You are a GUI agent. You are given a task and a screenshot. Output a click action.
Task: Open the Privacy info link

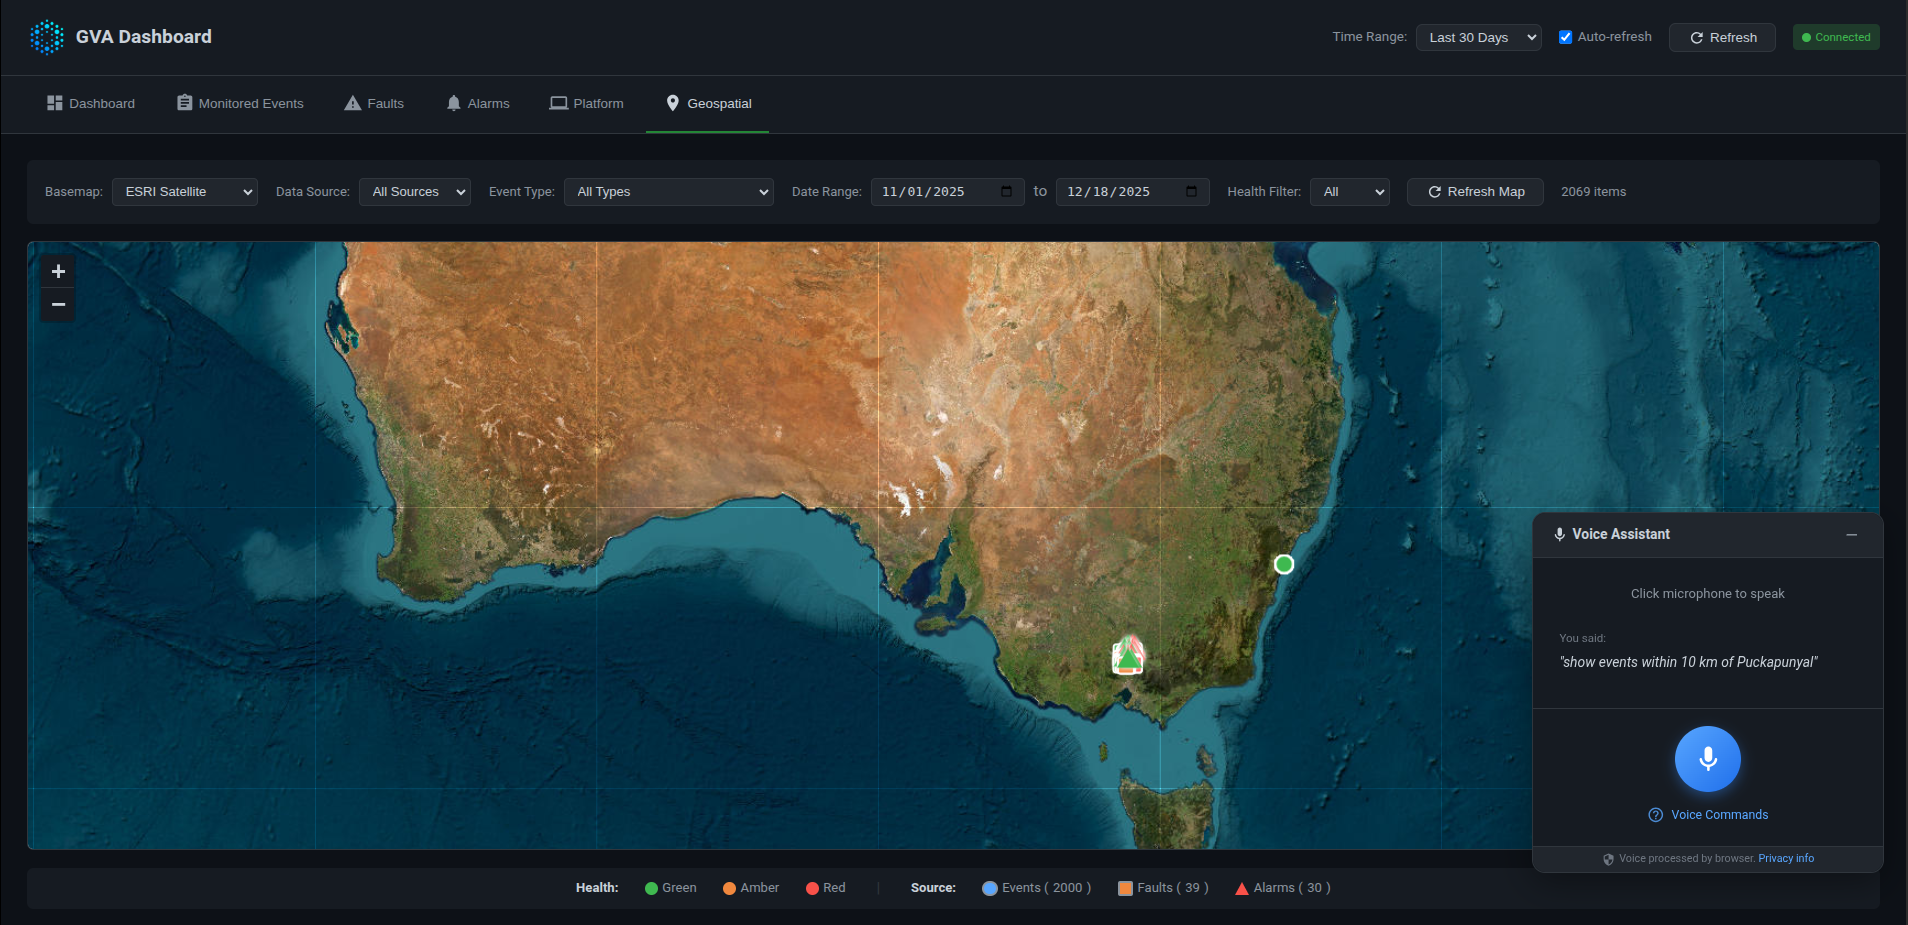[x=1785, y=859]
